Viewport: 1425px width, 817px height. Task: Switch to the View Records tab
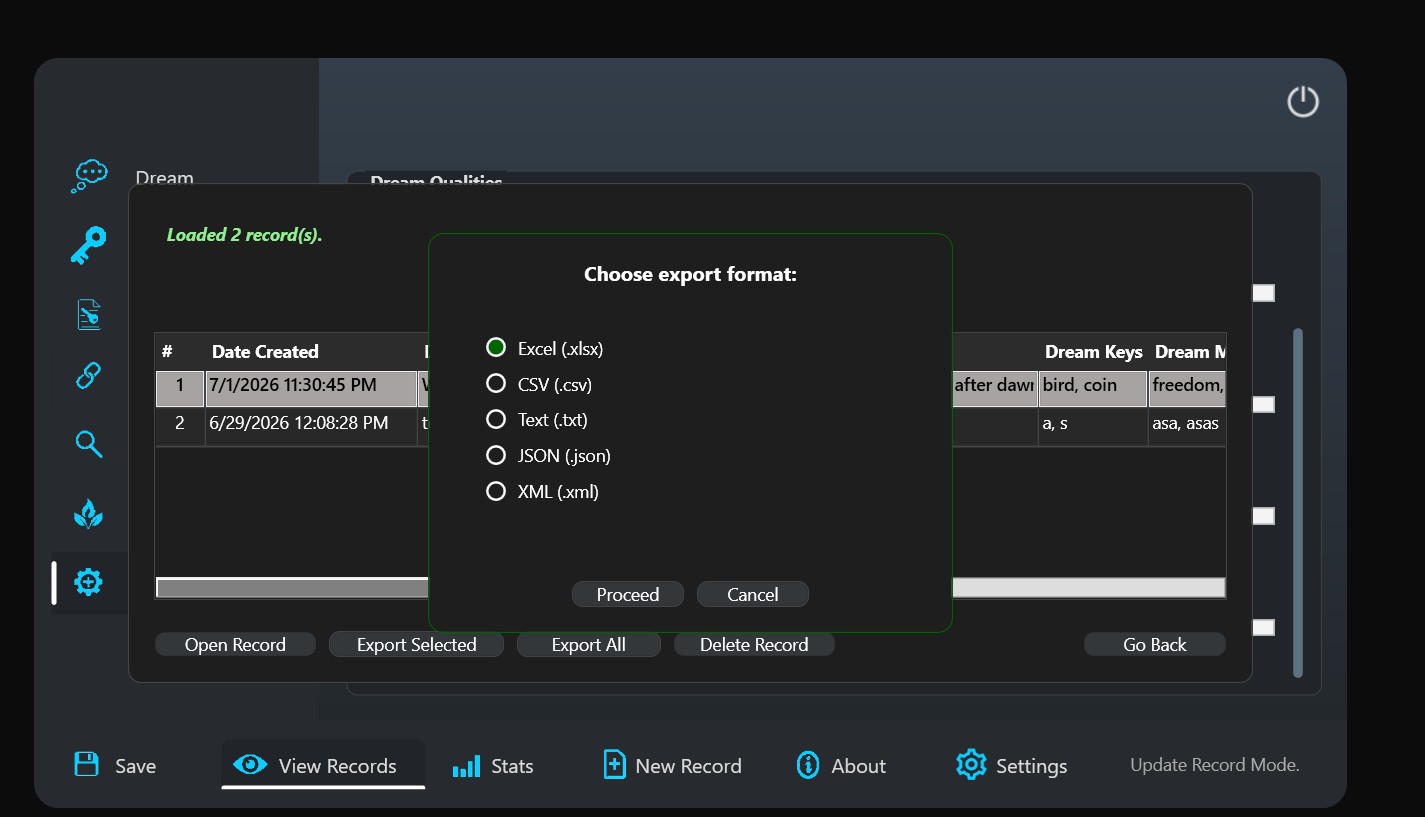pyautogui.click(x=323, y=766)
